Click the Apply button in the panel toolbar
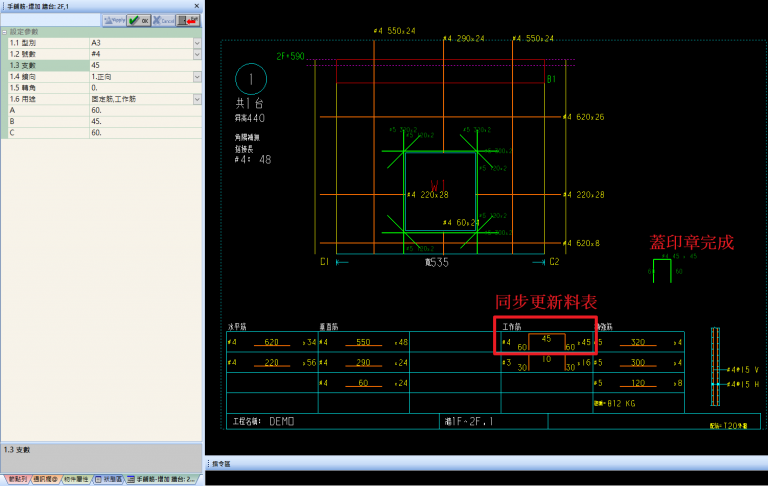Screen dimensions: 768x486 115,20
